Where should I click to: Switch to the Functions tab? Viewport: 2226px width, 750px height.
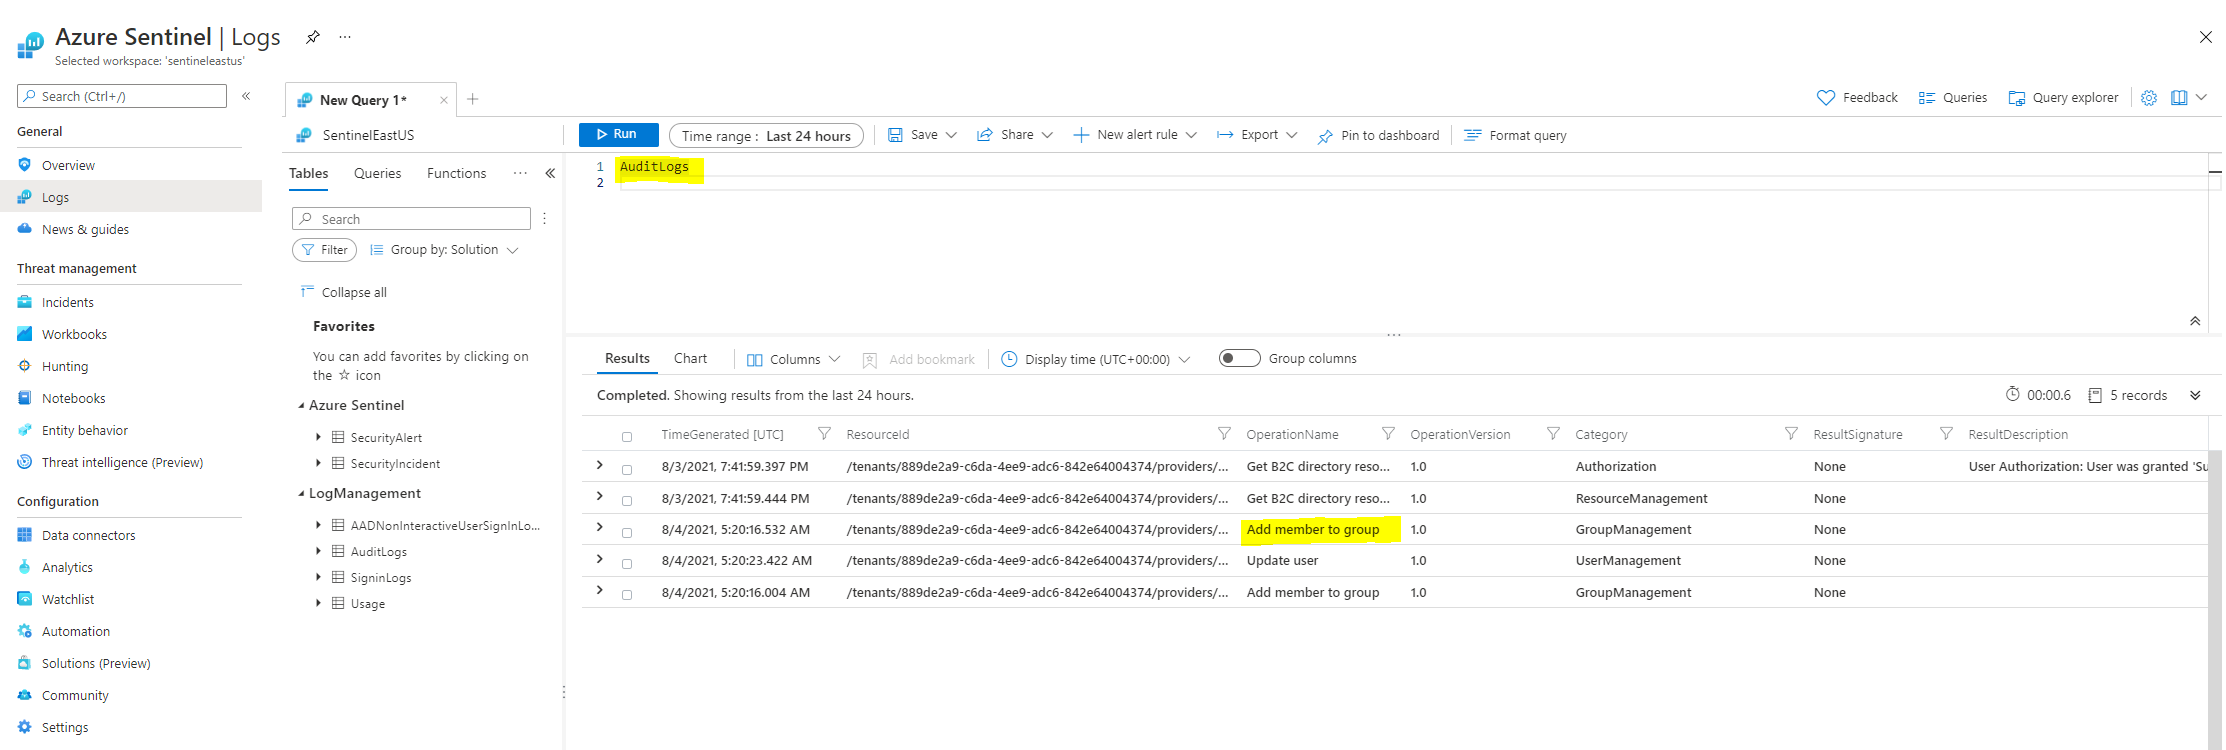pos(457,174)
